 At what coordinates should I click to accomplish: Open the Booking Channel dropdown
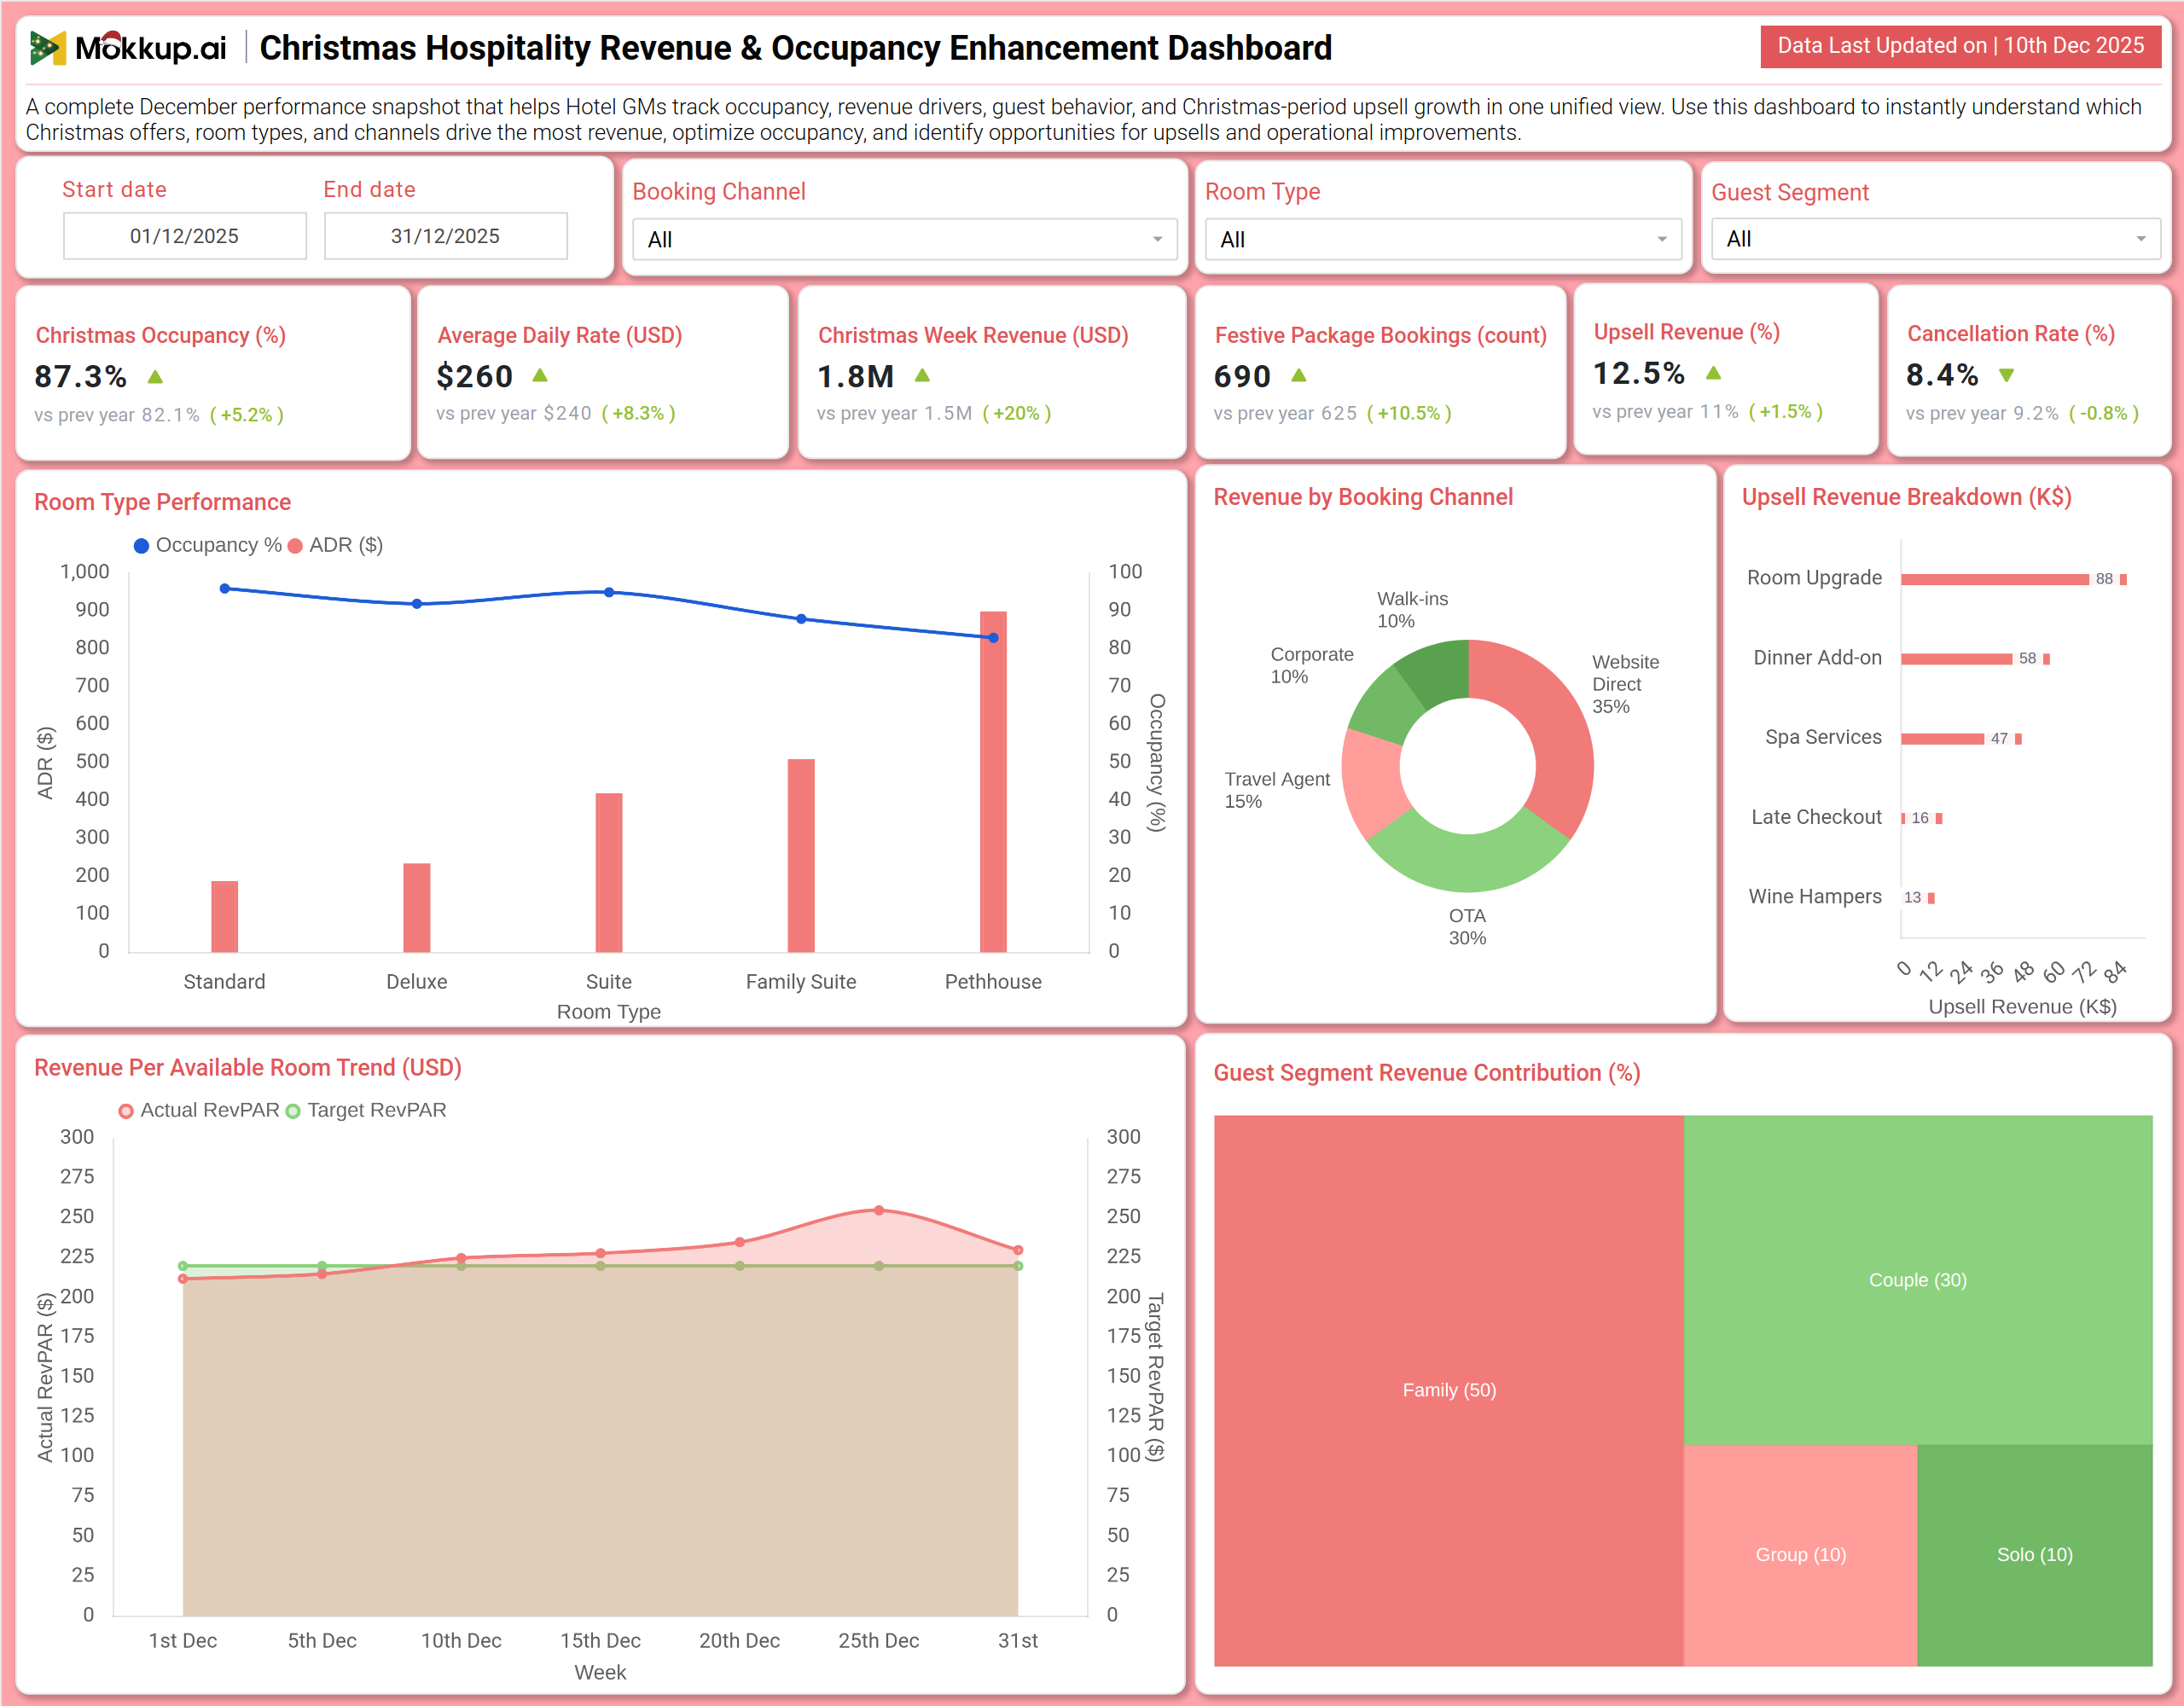[x=905, y=239]
